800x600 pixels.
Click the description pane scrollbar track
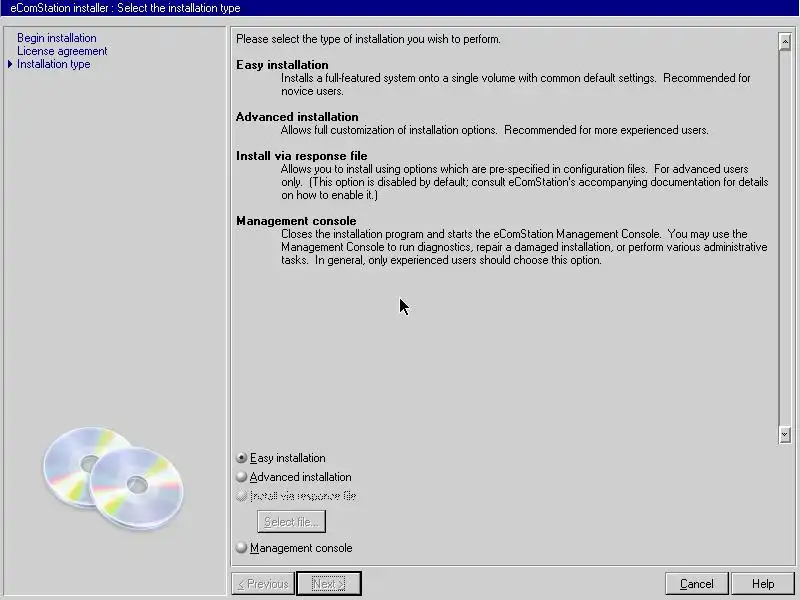pos(785,238)
